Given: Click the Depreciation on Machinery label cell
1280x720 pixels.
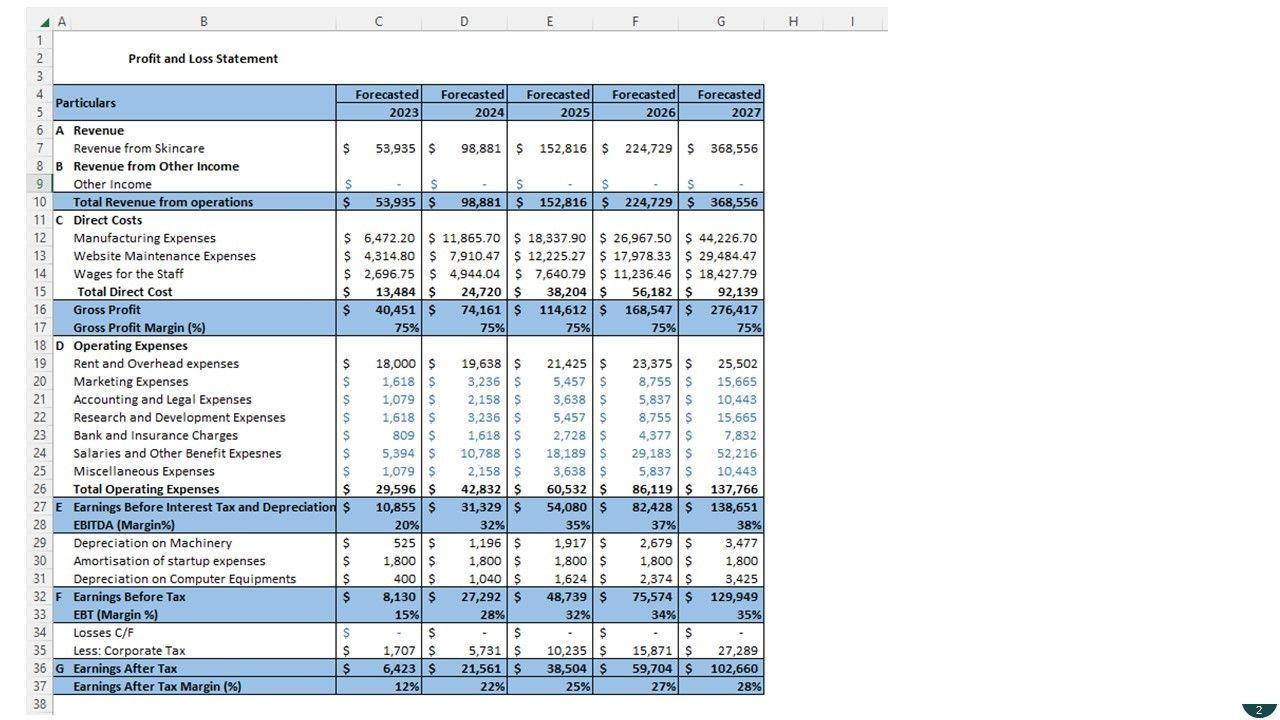Looking at the screenshot, I should (x=152, y=543).
